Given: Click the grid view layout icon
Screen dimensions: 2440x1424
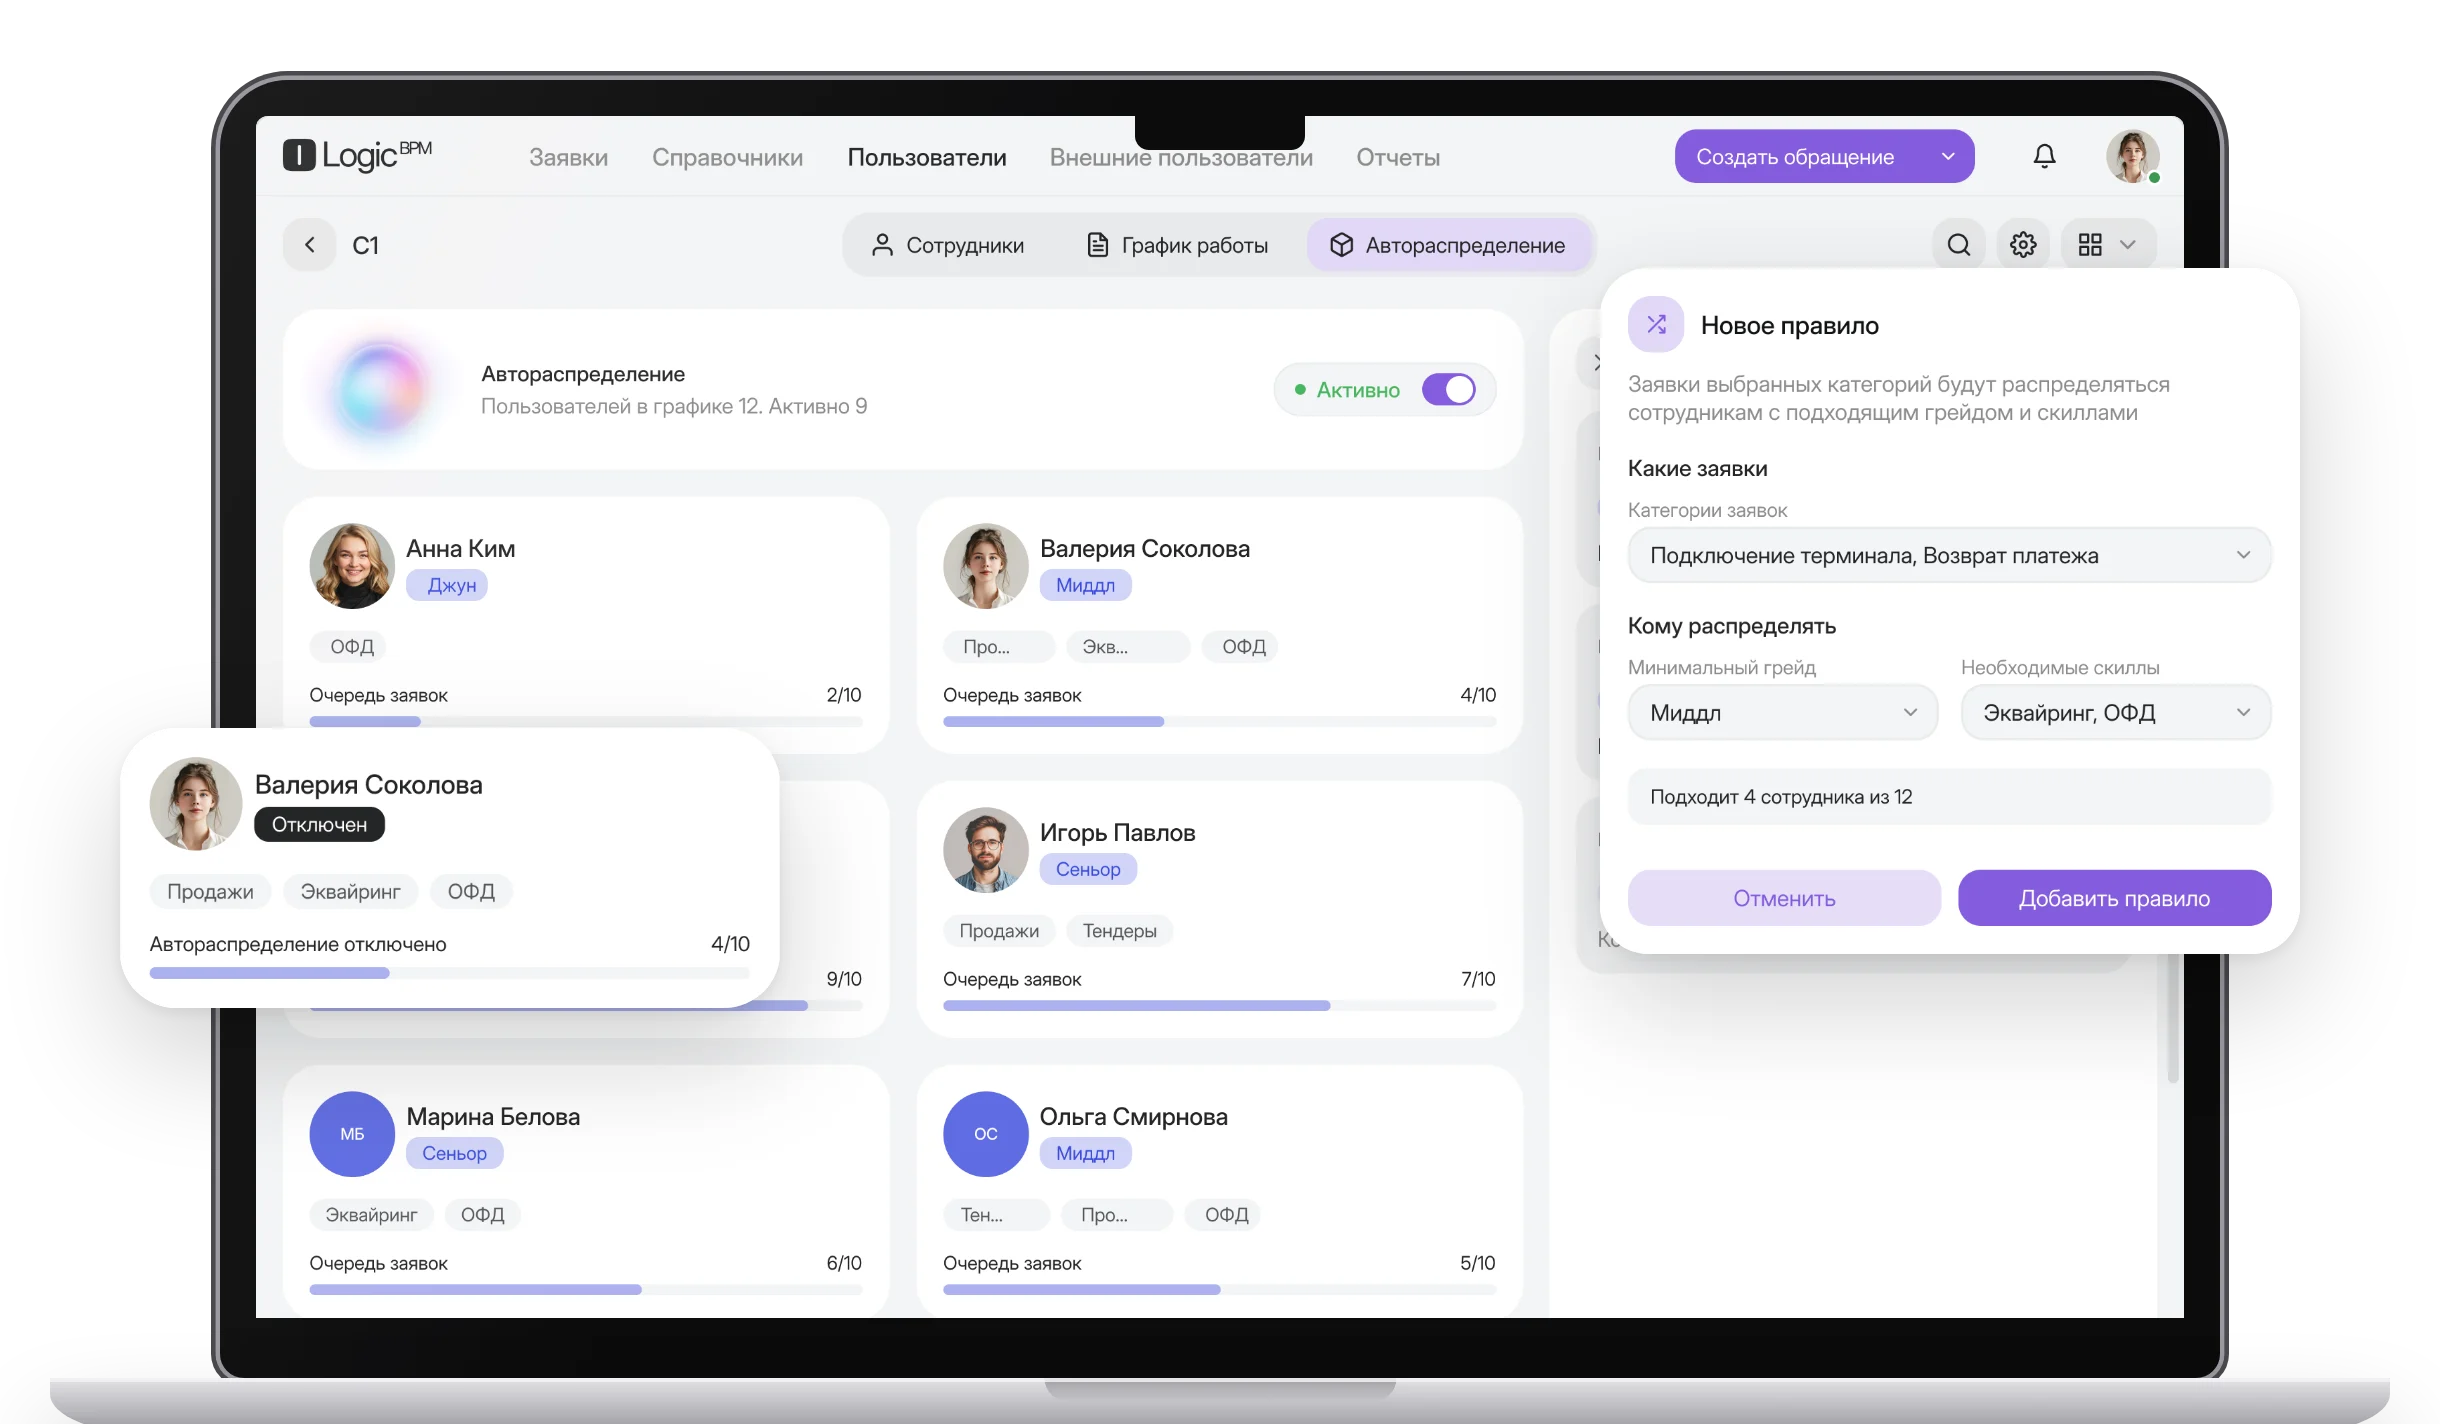Looking at the screenshot, I should (x=2090, y=245).
